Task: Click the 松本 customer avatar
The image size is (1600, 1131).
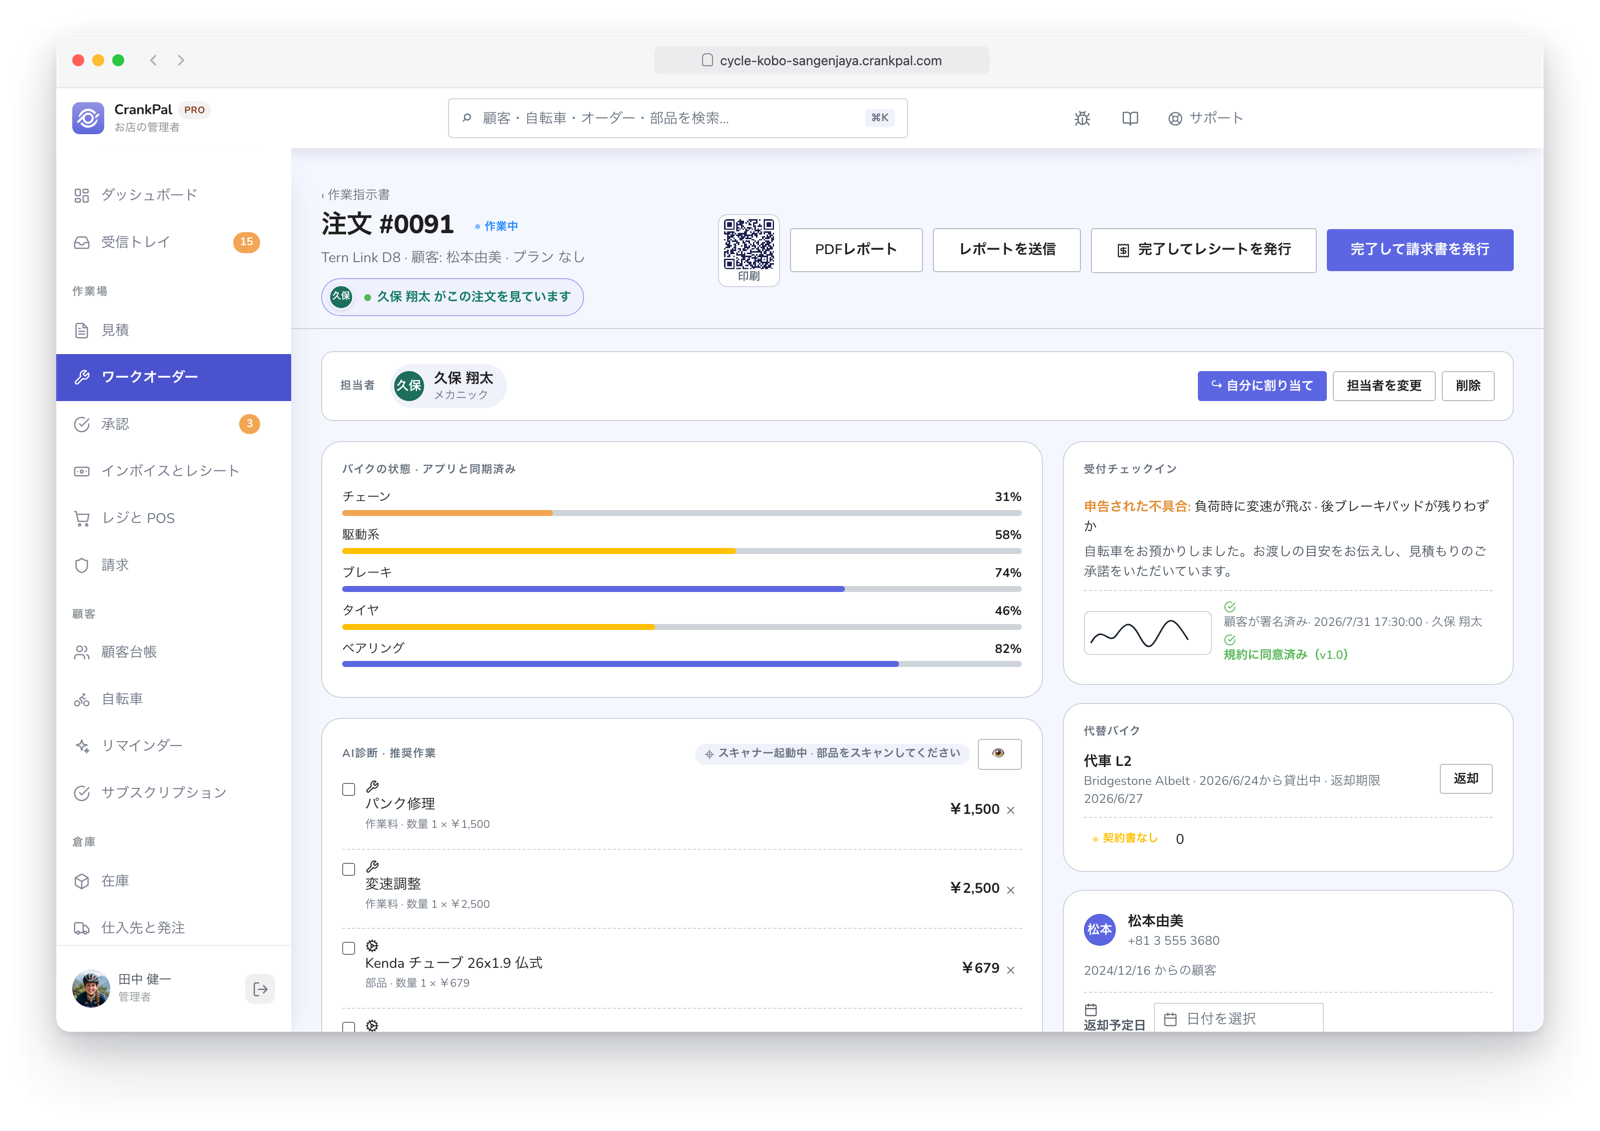Action: 1100,929
